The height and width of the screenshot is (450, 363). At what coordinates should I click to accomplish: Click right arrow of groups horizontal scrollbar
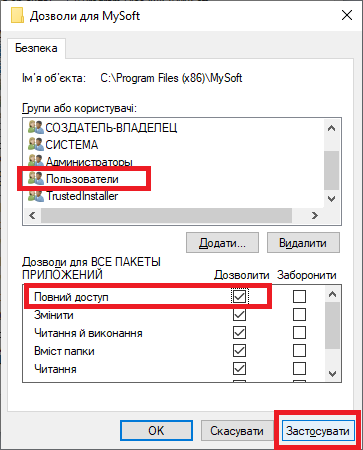pyautogui.click(x=315, y=216)
